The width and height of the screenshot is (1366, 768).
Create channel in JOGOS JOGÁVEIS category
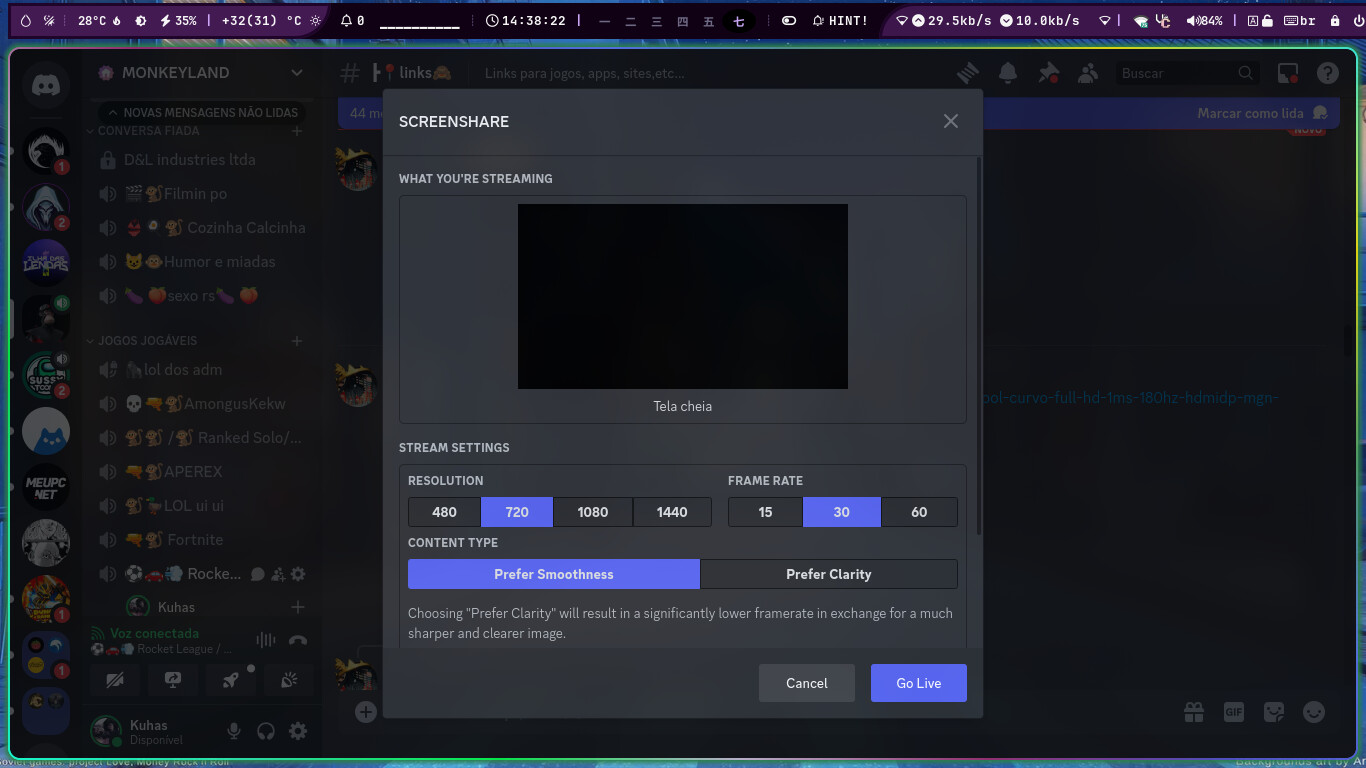point(297,341)
